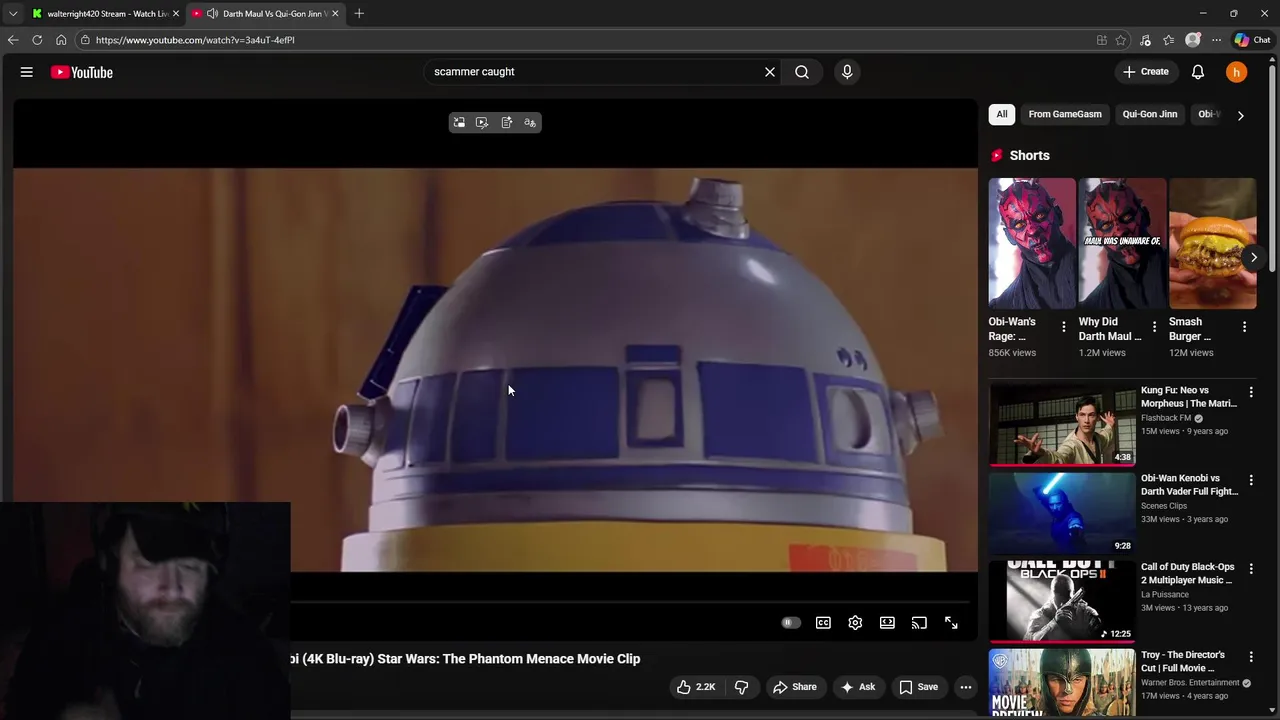Click the Create button

(x=1146, y=72)
